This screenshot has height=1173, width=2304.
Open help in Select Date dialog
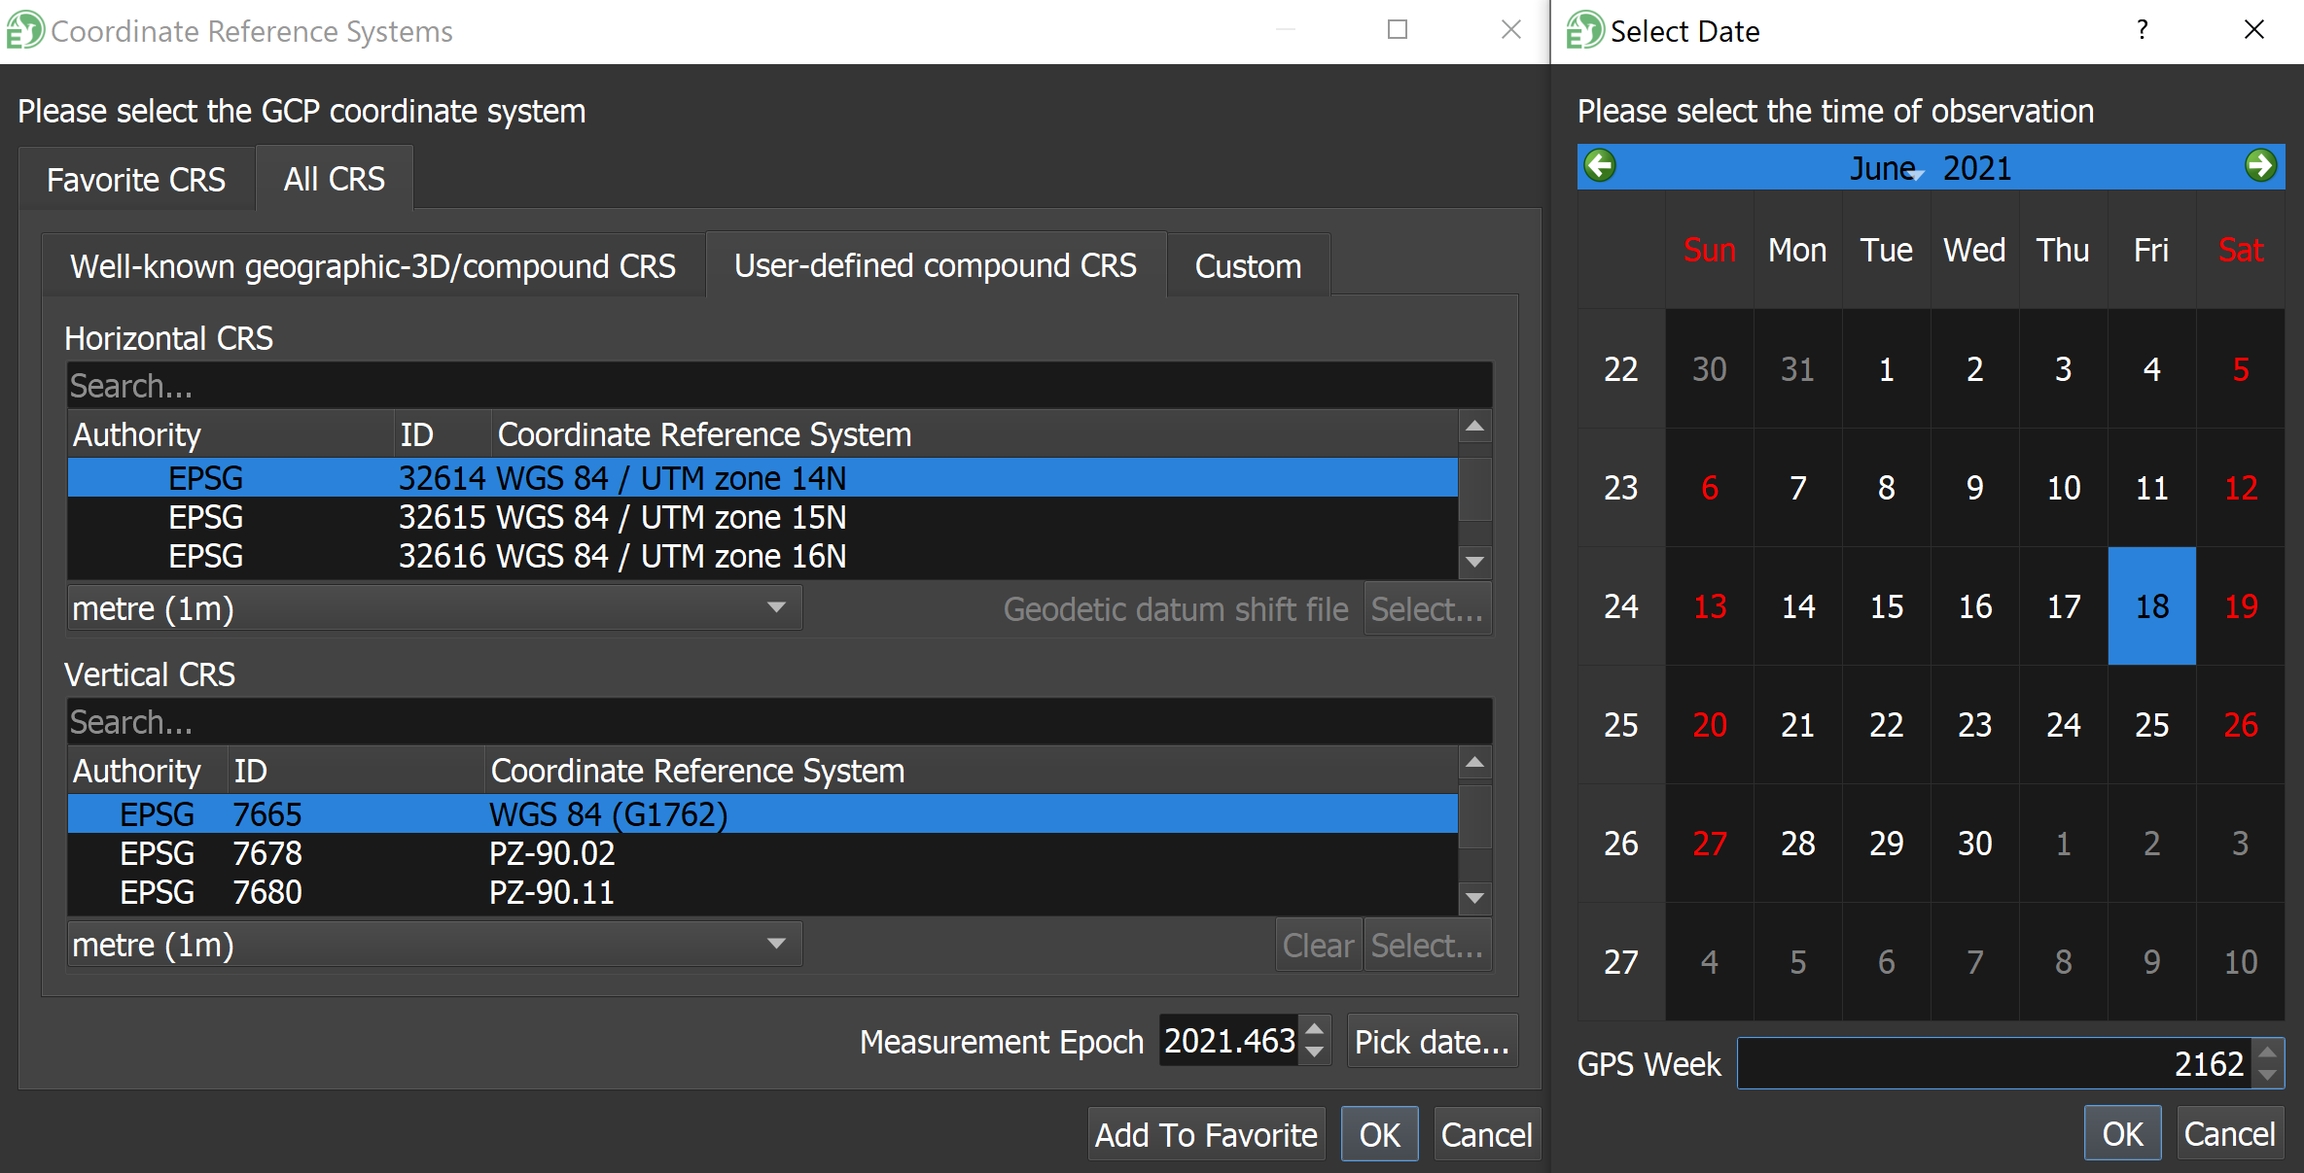click(x=2142, y=30)
